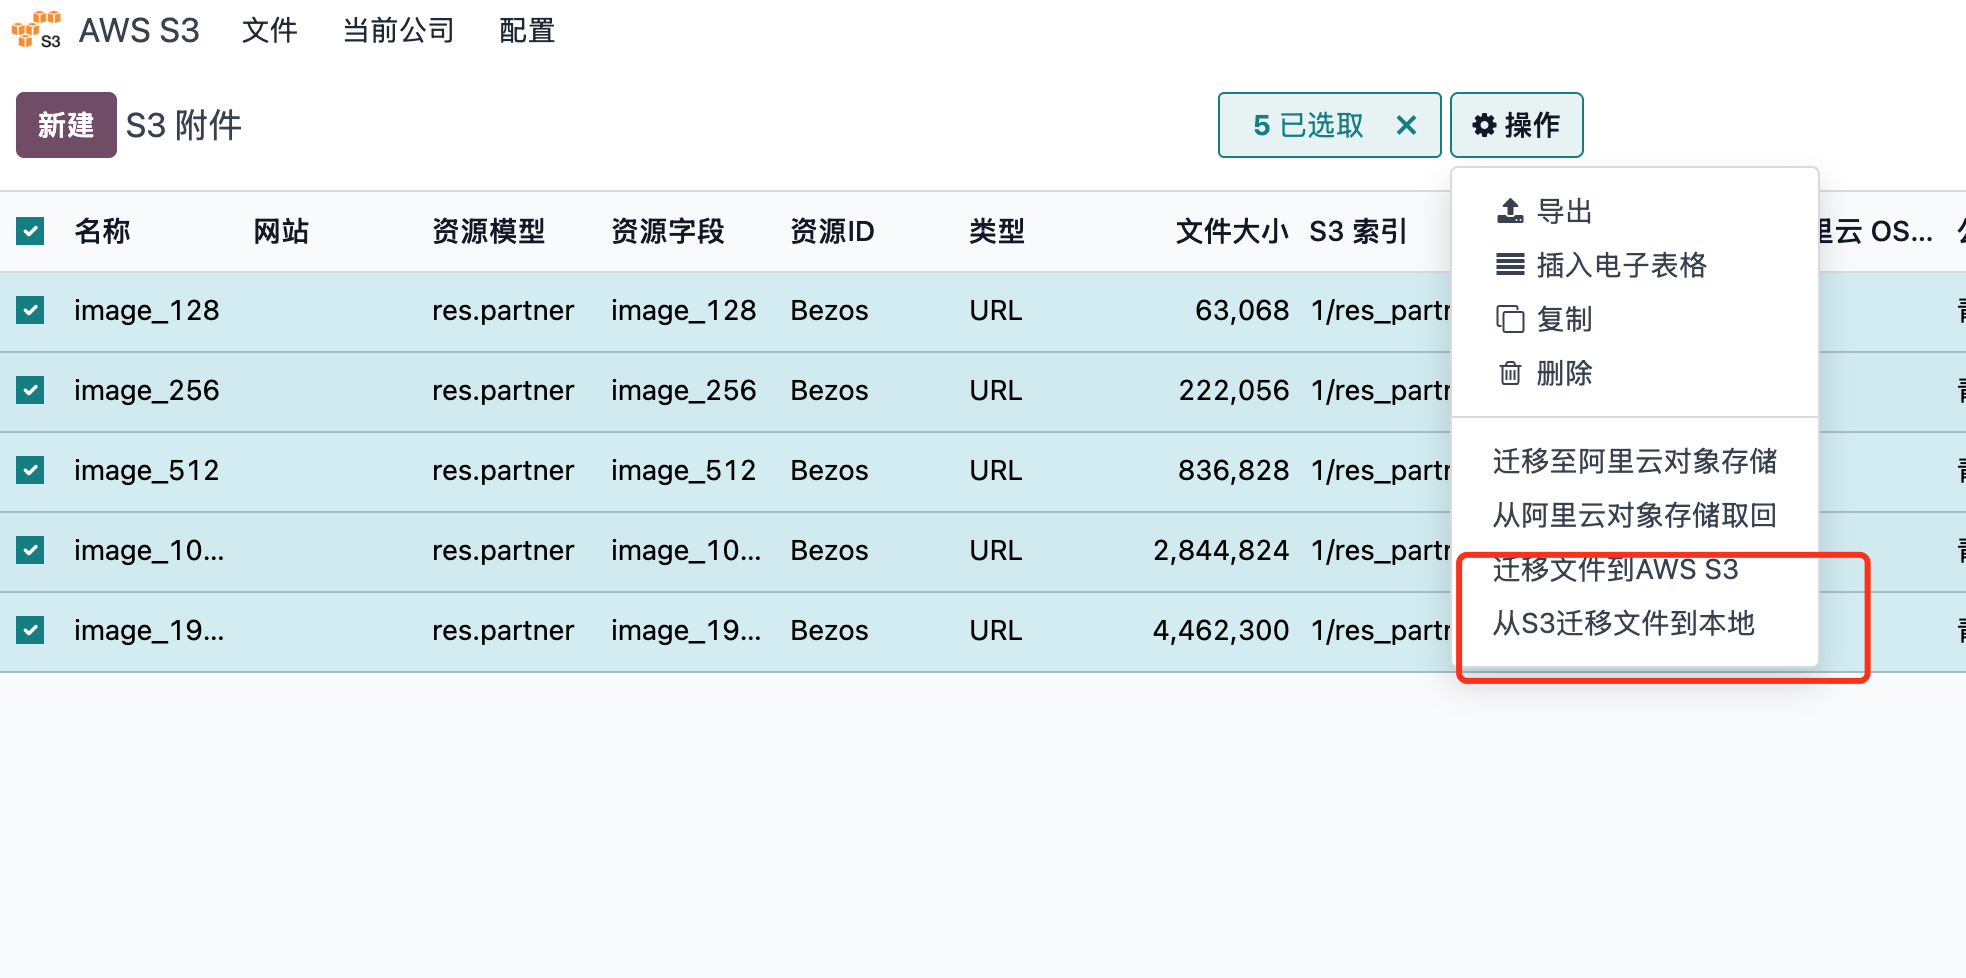Toggle the select-all header checkbox
The width and height of the screenshot is (1966, 978).
pyautogui.click(x=30, y=231)
